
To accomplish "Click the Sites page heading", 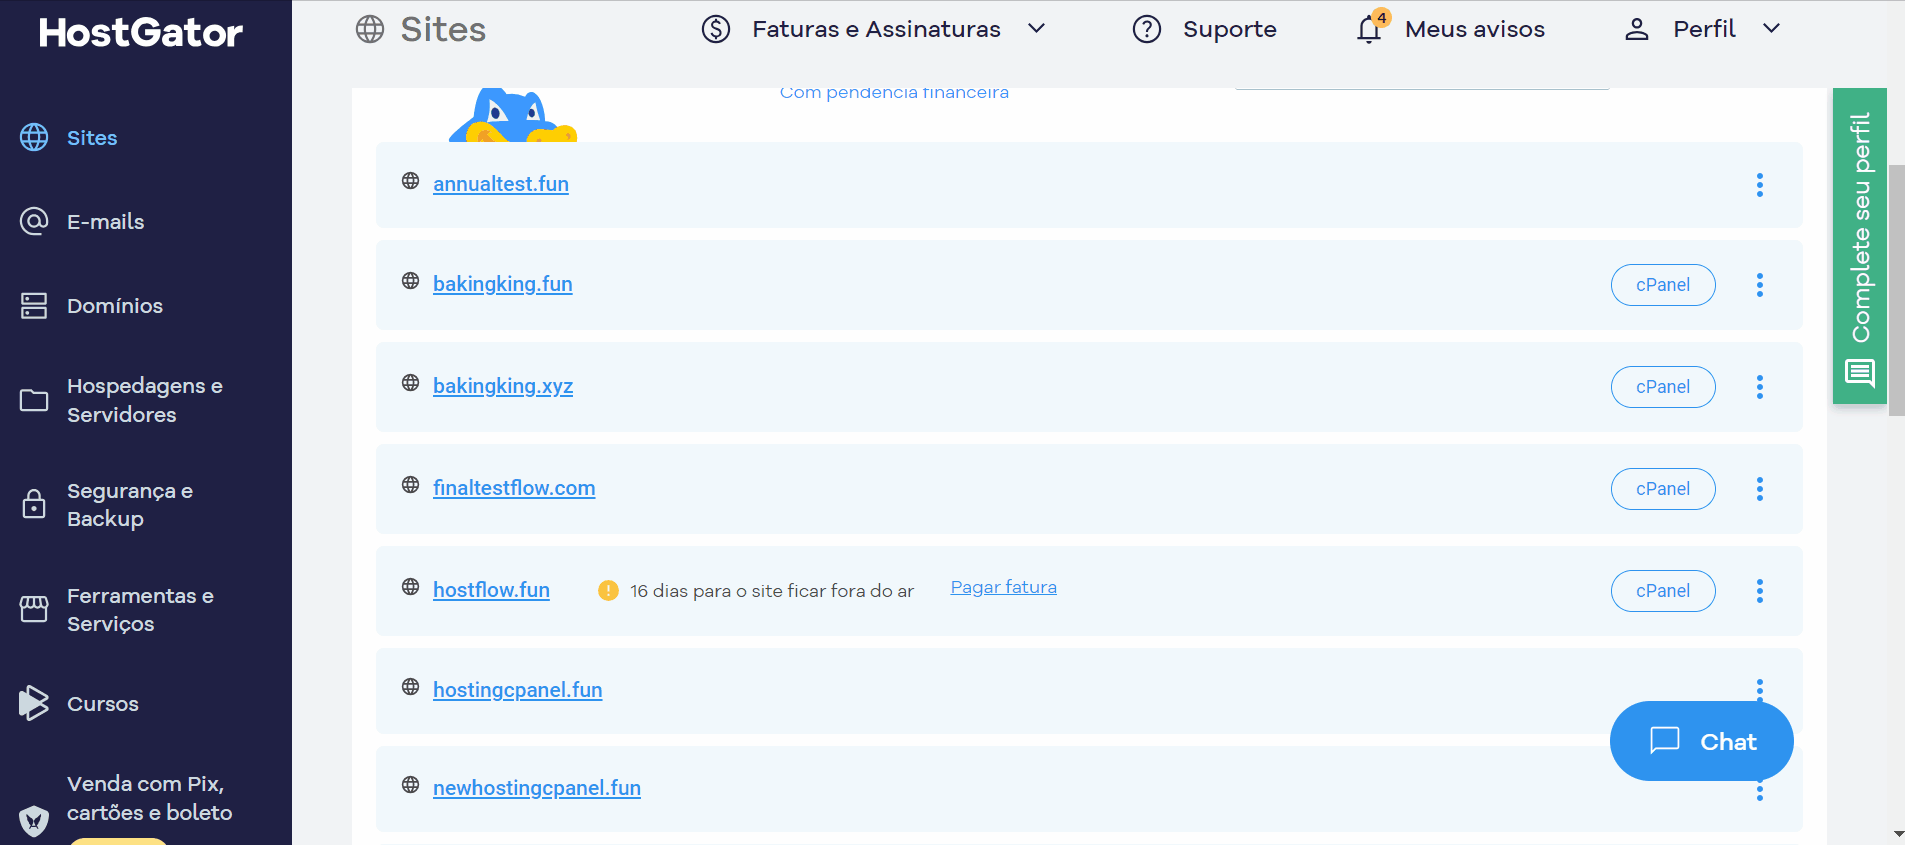I will (x=443, y=30).
